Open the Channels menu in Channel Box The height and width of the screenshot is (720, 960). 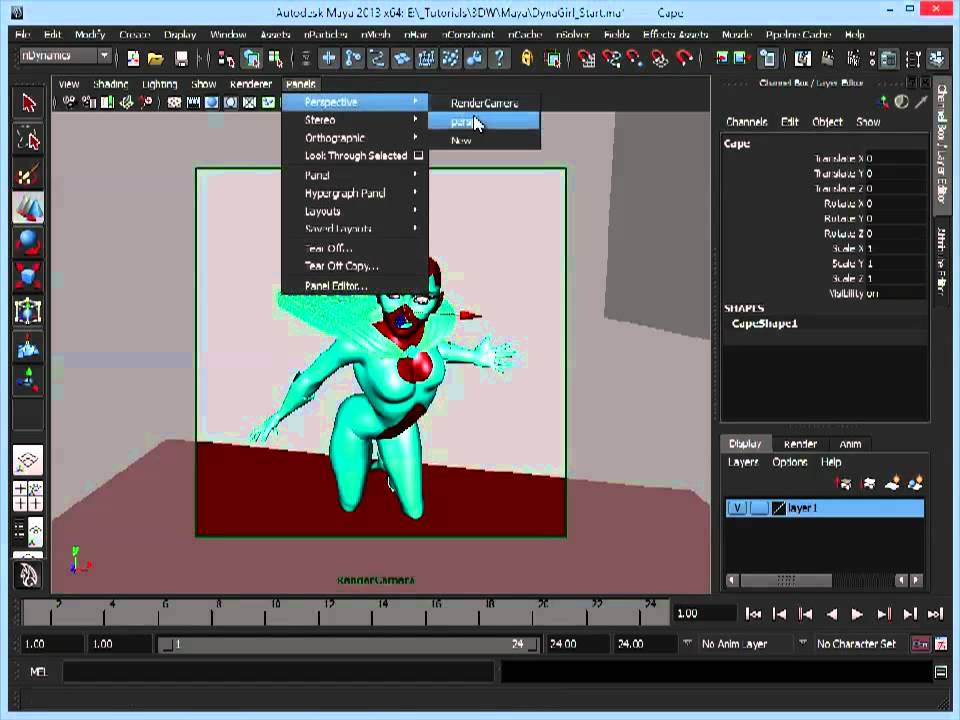(746, 122)
